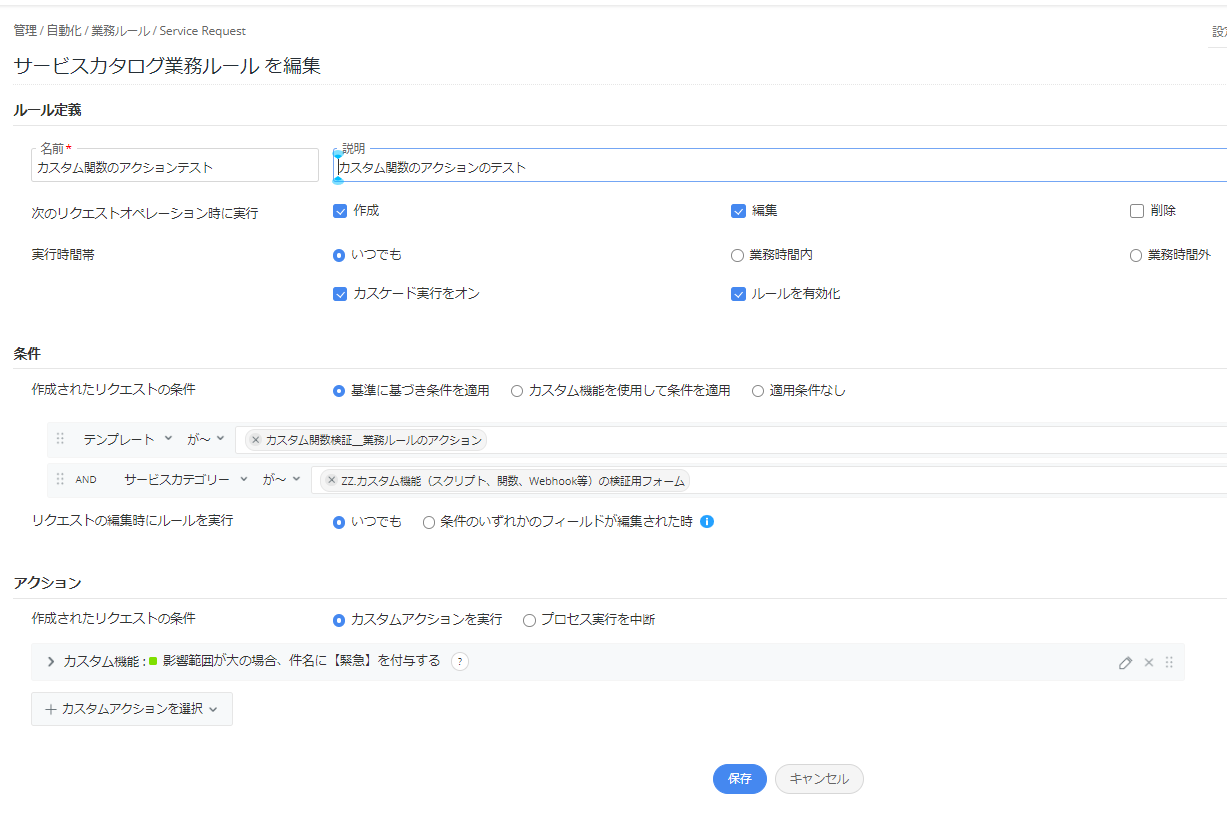The height and width of the screenshot is (820, 1227).
Task: Uncheck the 作成 operation checkbox
Action: coord(340,211)
